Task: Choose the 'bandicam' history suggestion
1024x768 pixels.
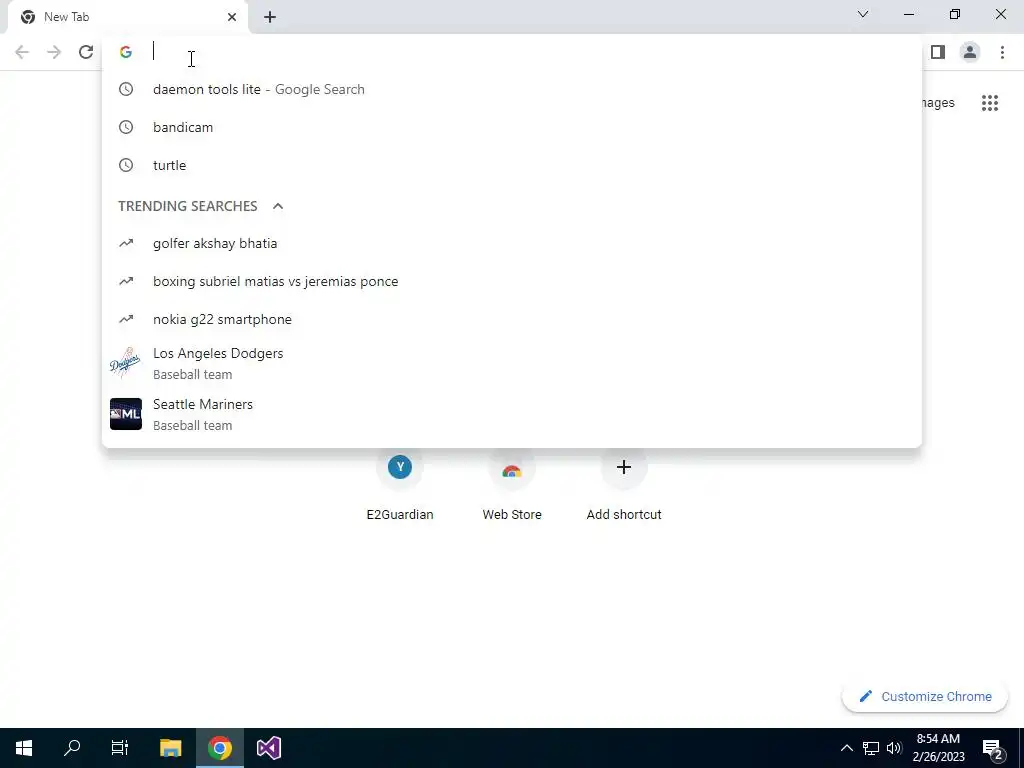Action: pos(512,127)
